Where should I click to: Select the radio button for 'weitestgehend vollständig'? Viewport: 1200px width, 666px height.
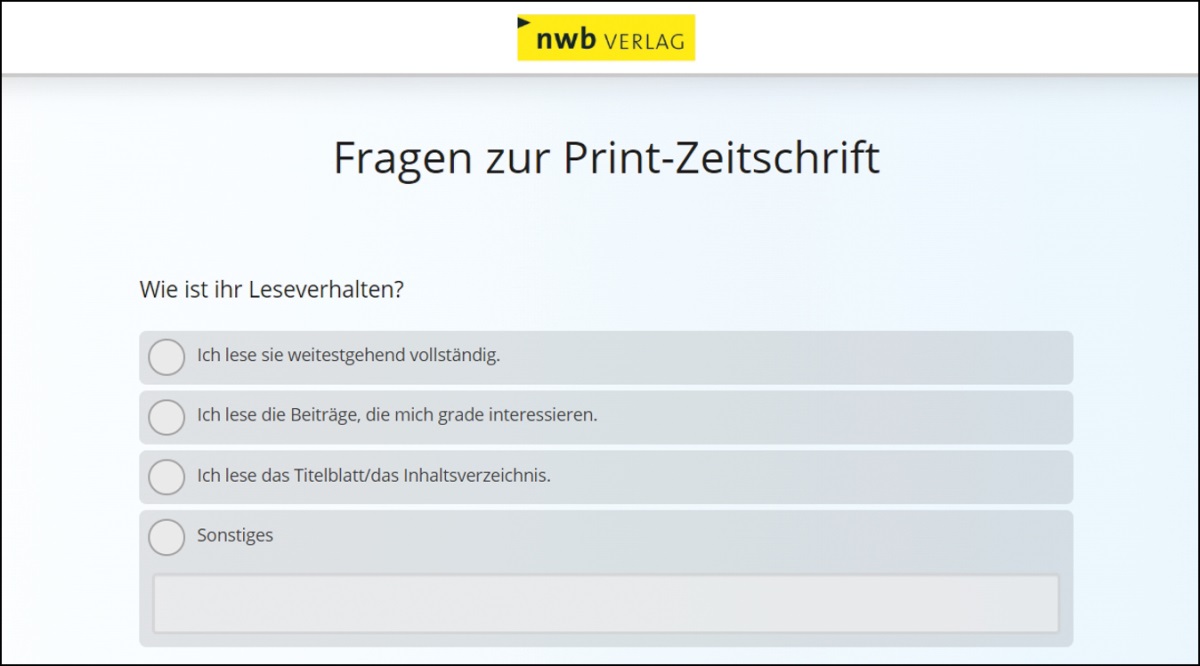click(167, 357)
